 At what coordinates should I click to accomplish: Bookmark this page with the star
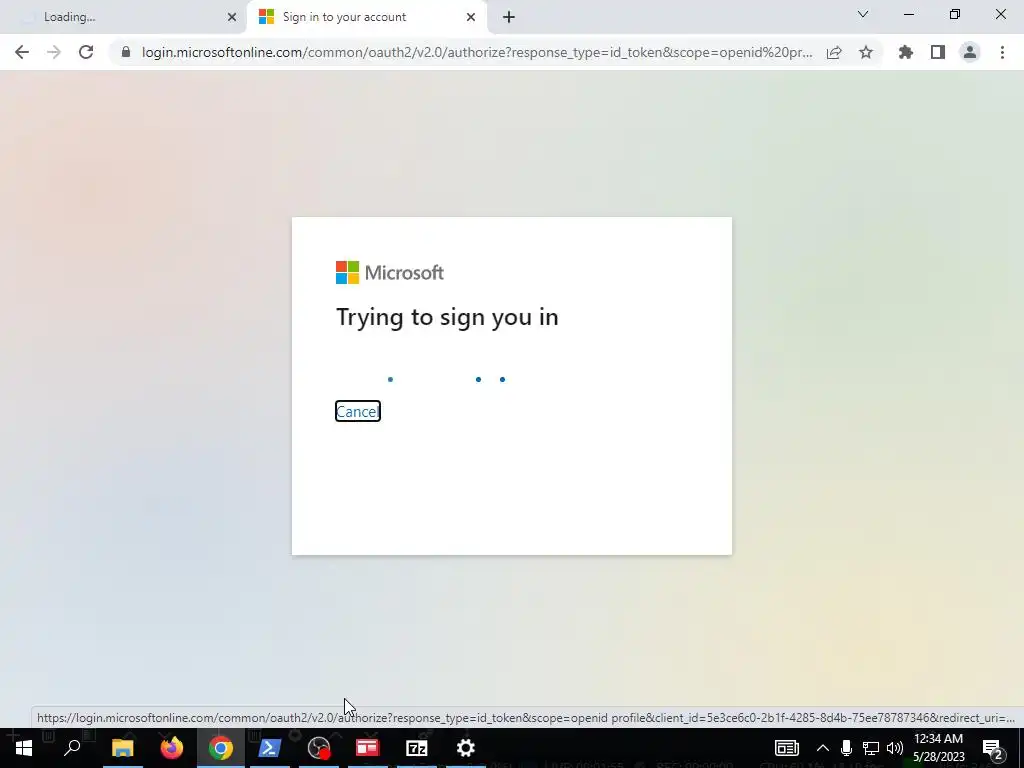pyautogui.click(x=866, y=52)
